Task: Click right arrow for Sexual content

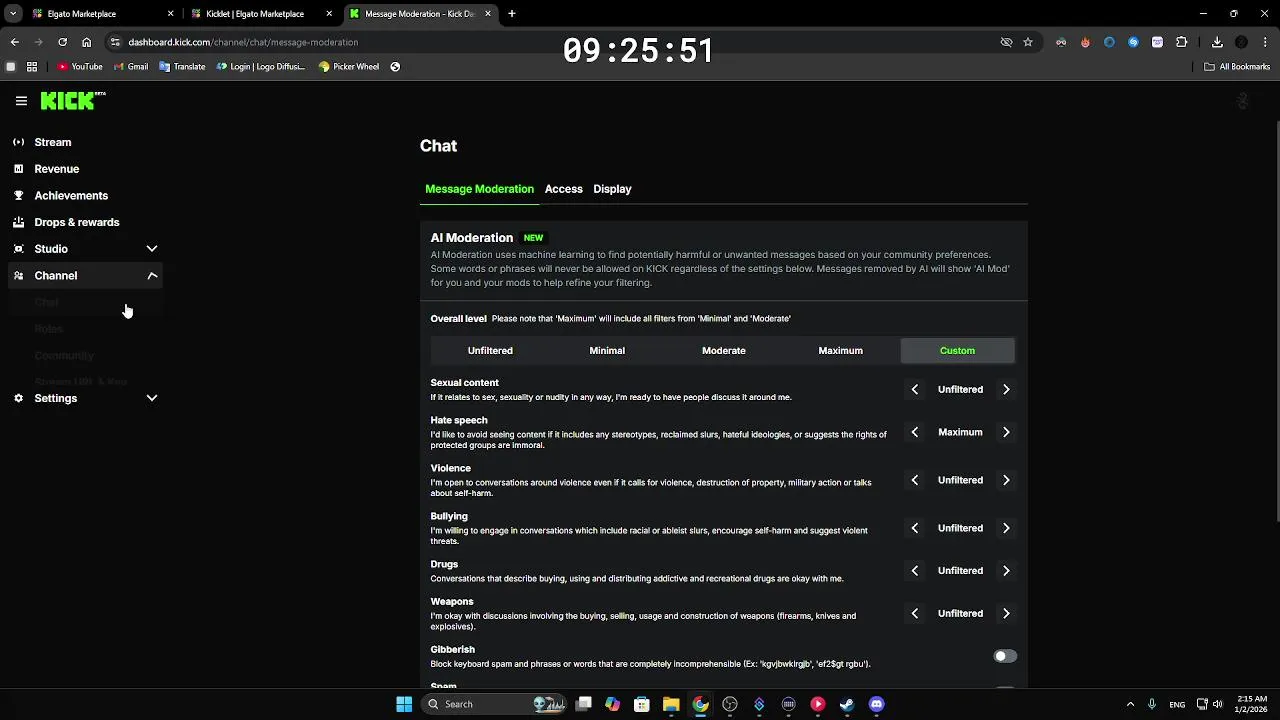Action: tap(1006, 389)
